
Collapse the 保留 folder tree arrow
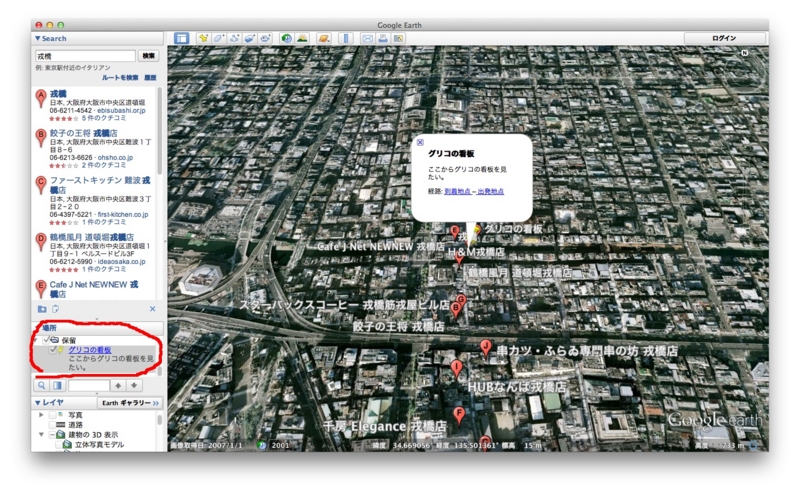click(x=37, y=340)
